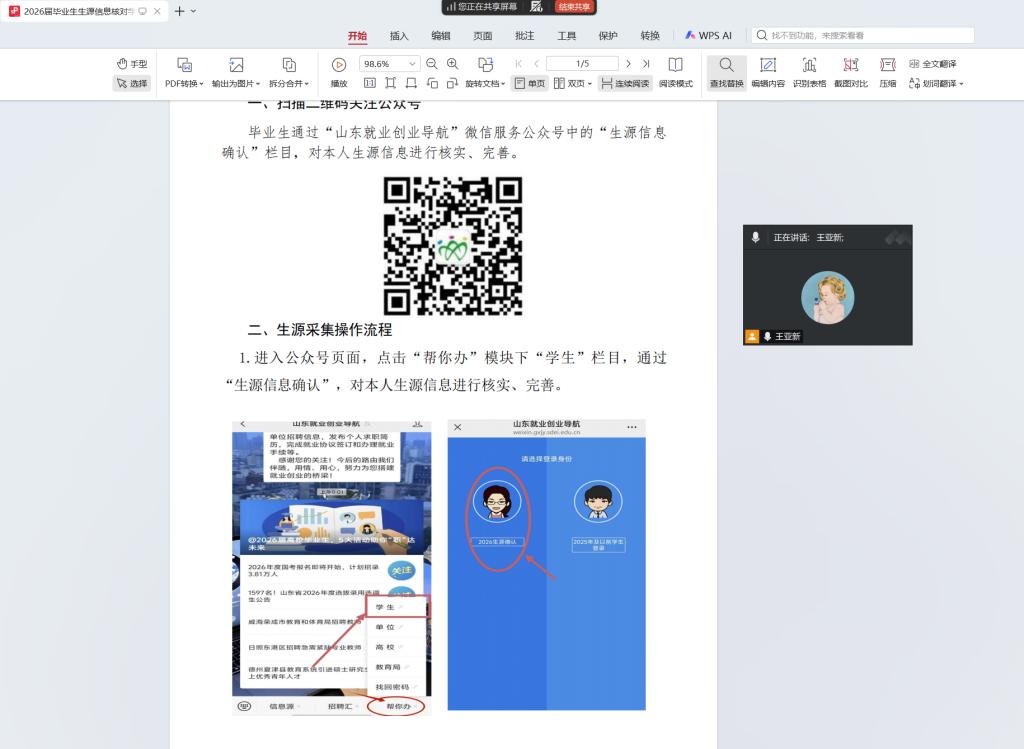Switch to the 插入 ribbon tab
The height and width of the screenshot is (749, 1024).
399,35
